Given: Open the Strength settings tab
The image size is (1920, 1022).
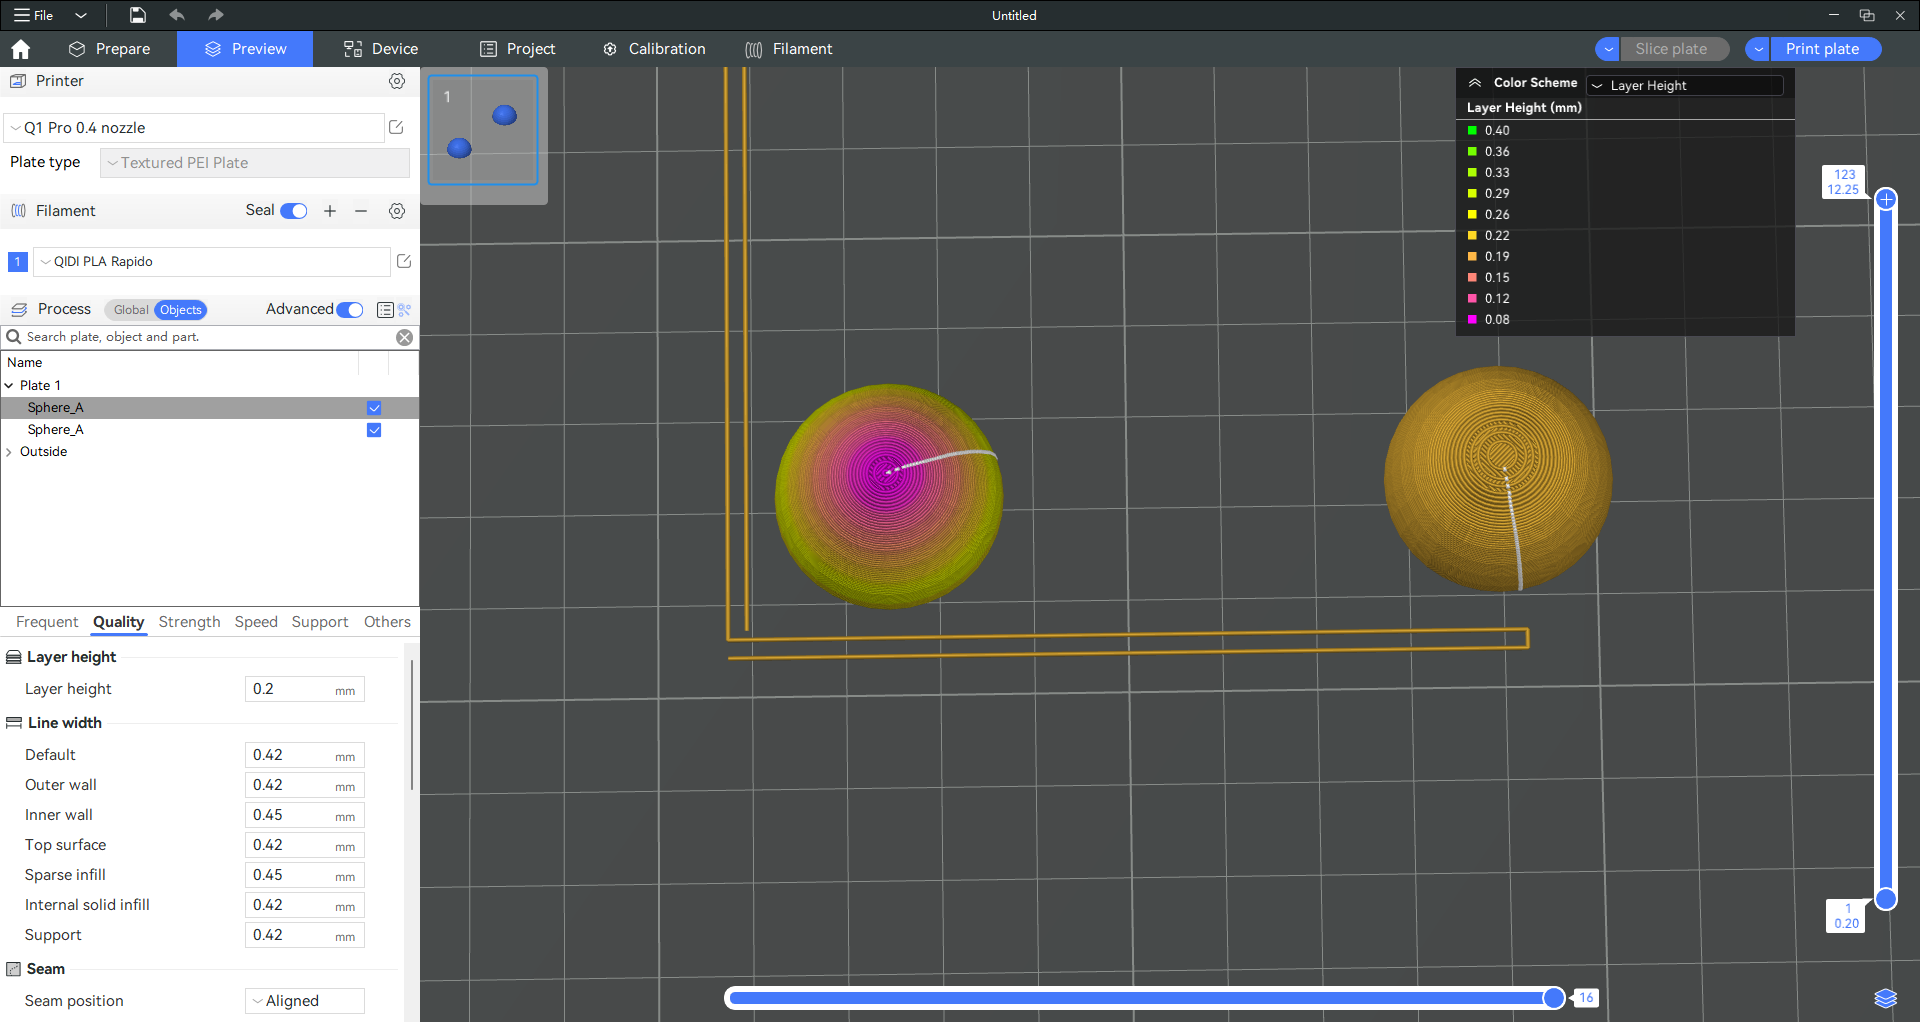Looking at the screenshot, I should [x=189, y=622].
